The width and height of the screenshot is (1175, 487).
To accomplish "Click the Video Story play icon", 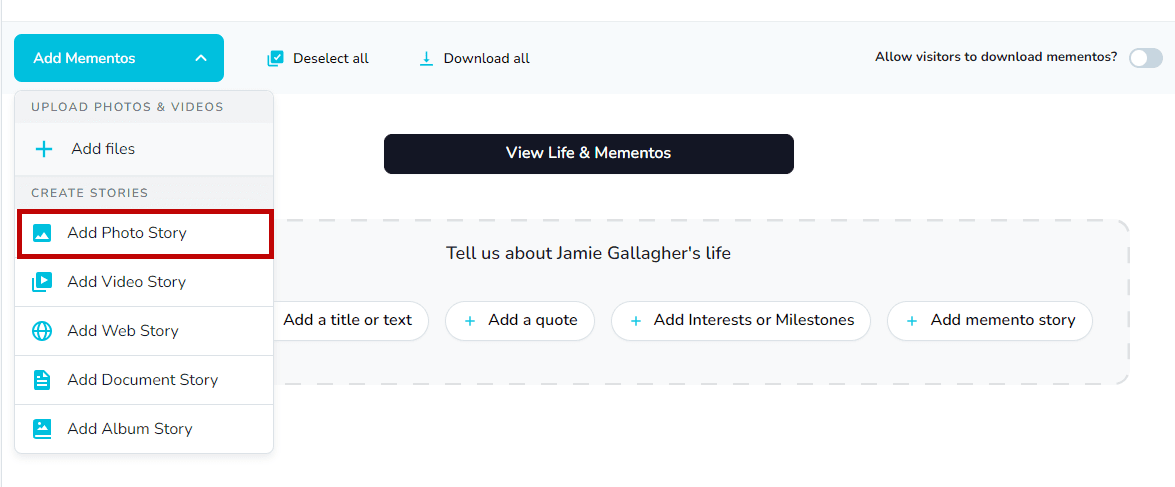I will pyautogui.click(x=42, y=282).
